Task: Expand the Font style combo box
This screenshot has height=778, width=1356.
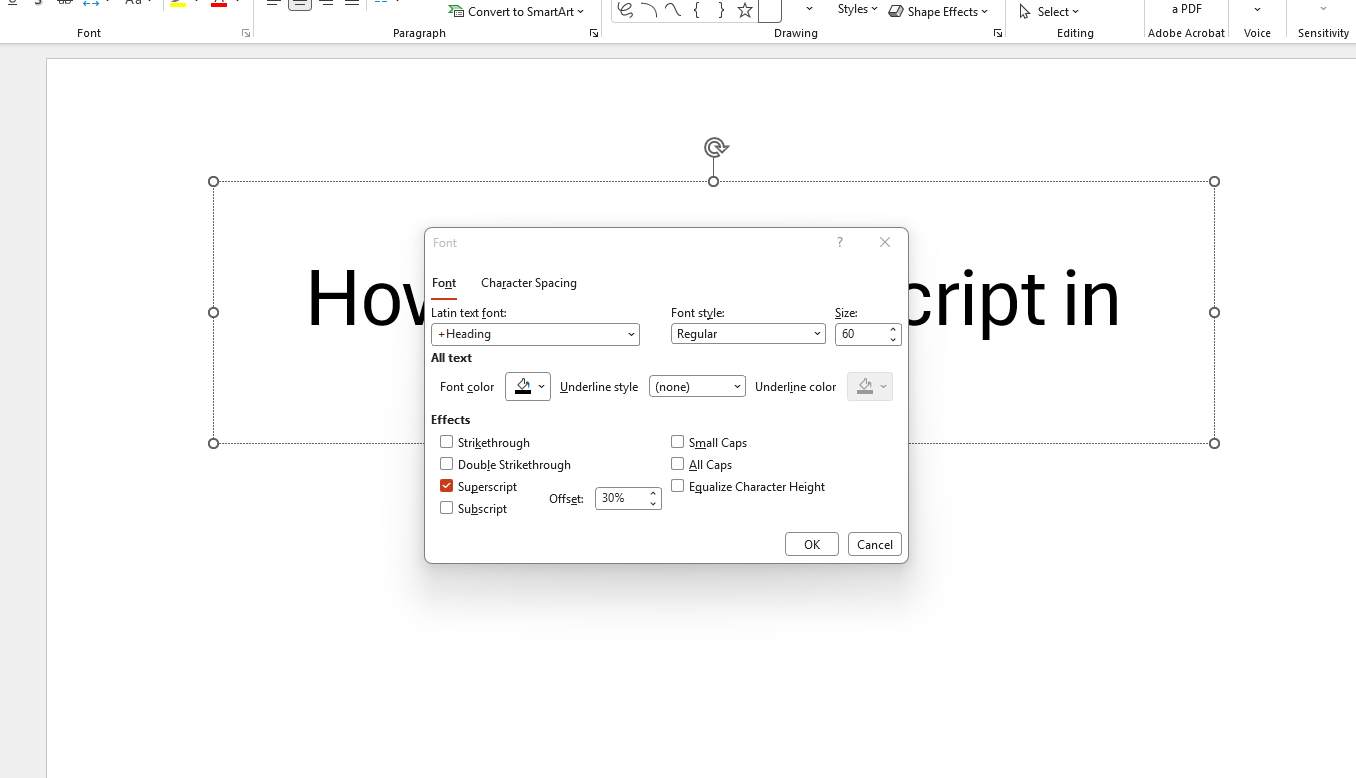Action: [x=817, y=334]
